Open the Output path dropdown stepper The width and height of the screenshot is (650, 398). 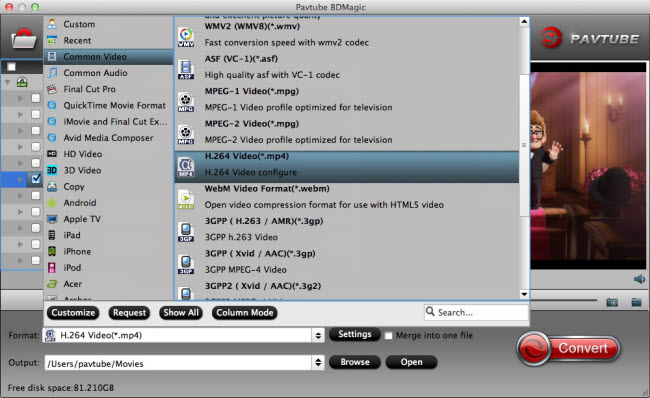[x=318, y=362]
